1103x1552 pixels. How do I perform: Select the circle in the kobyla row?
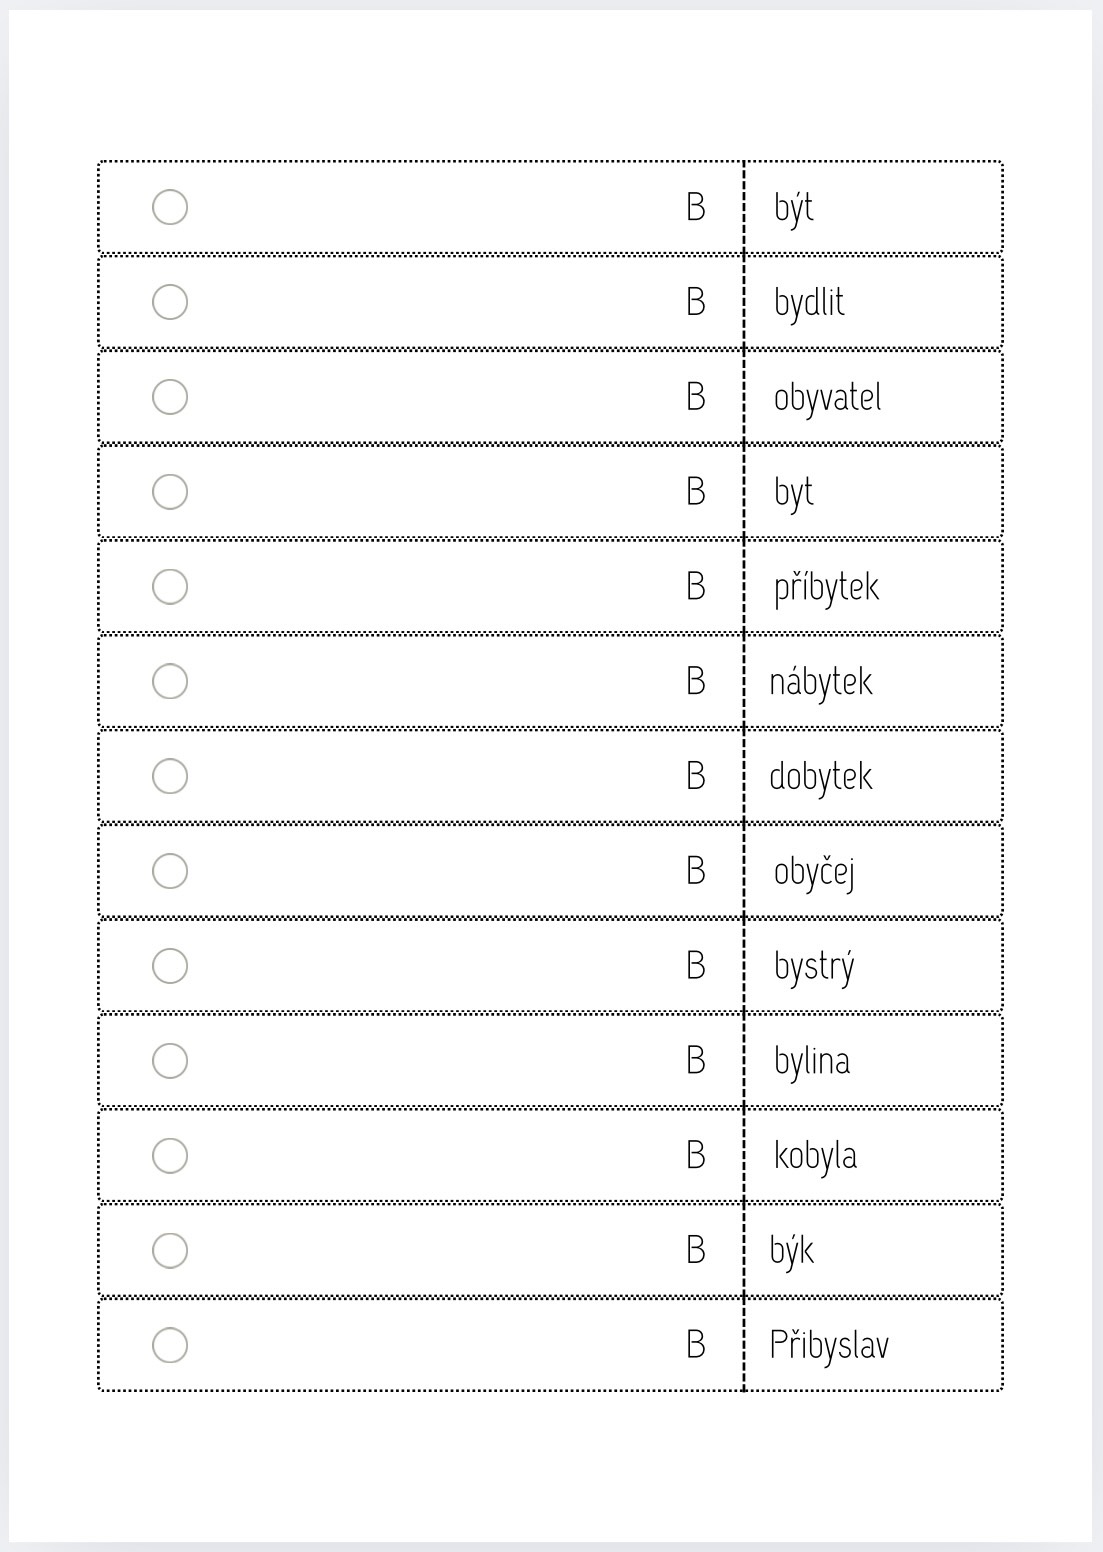point(170,1156)
